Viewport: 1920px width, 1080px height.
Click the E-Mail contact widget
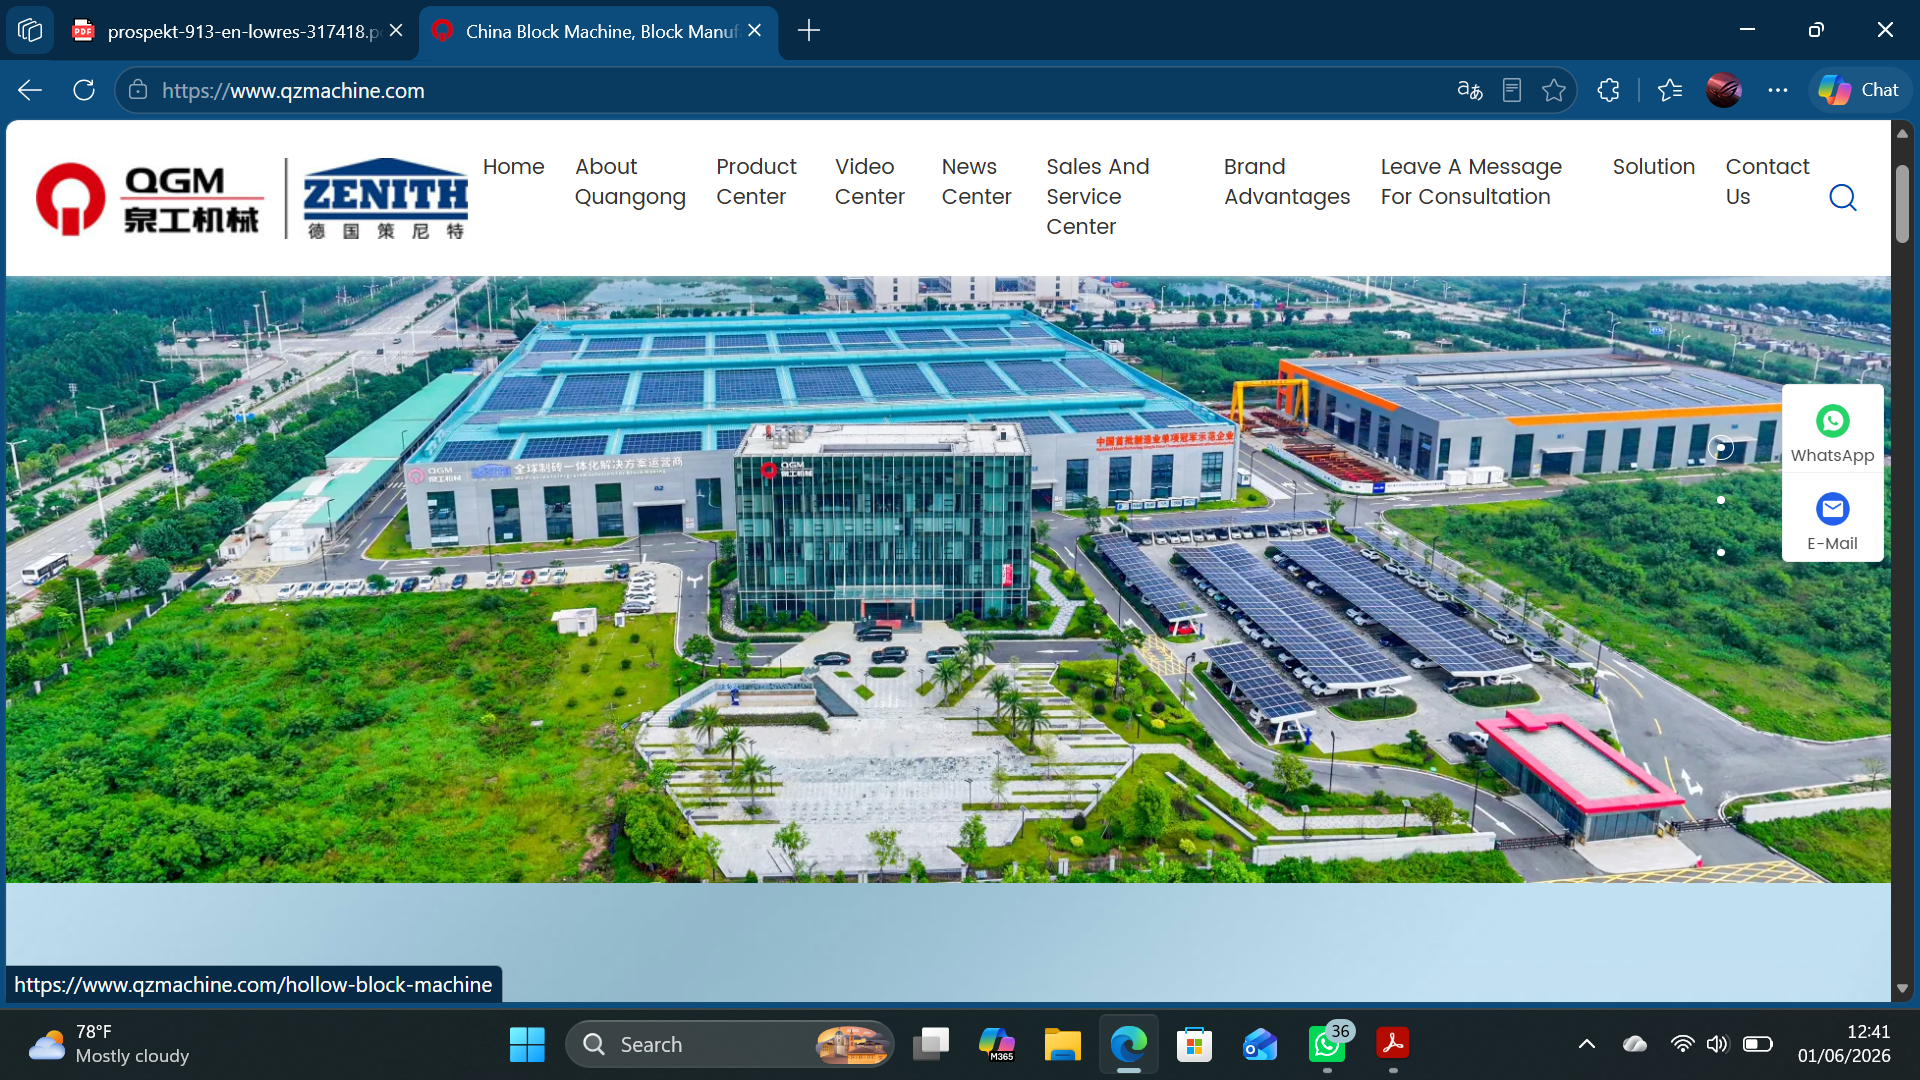pyautogui.click(x=1832, y=522)
